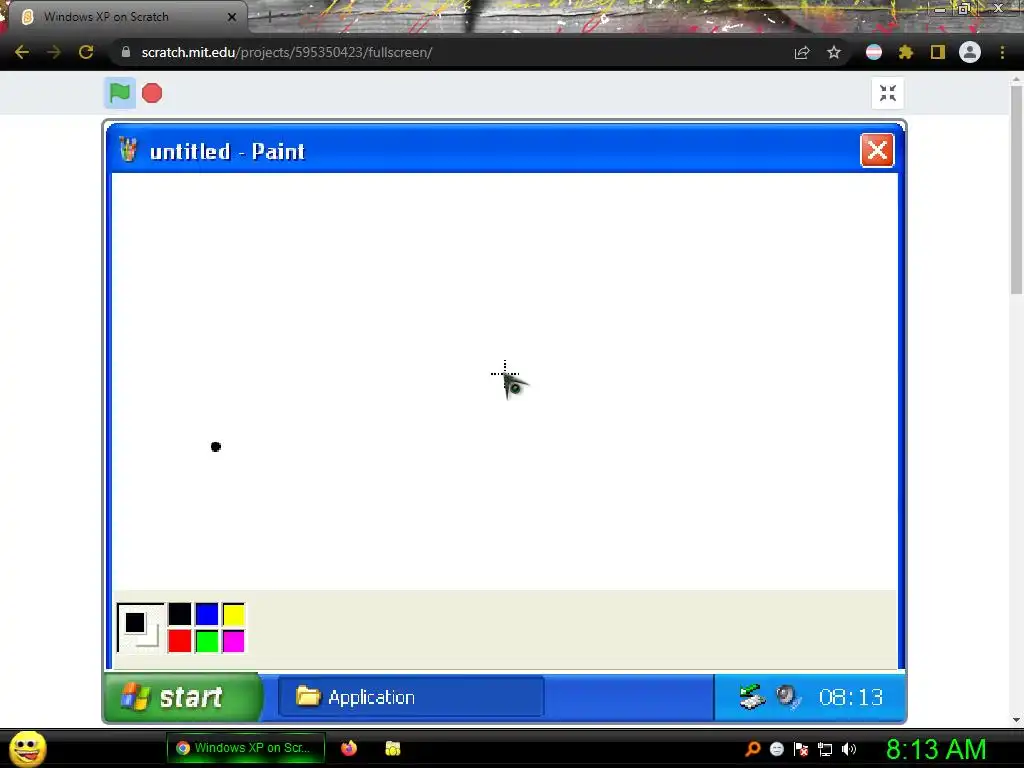Click the Application taskbar button
Viewport: 1024px width, 768px height.
point(411,697)
